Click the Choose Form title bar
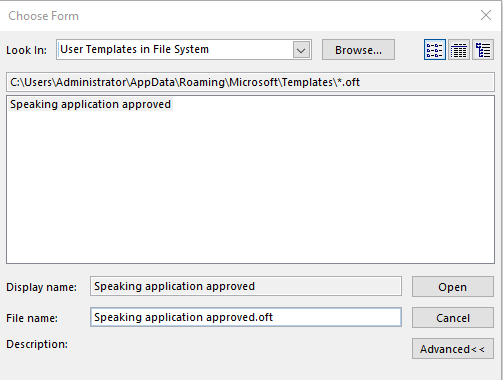Viewport: 503px width, 380px height. point(233,16)
